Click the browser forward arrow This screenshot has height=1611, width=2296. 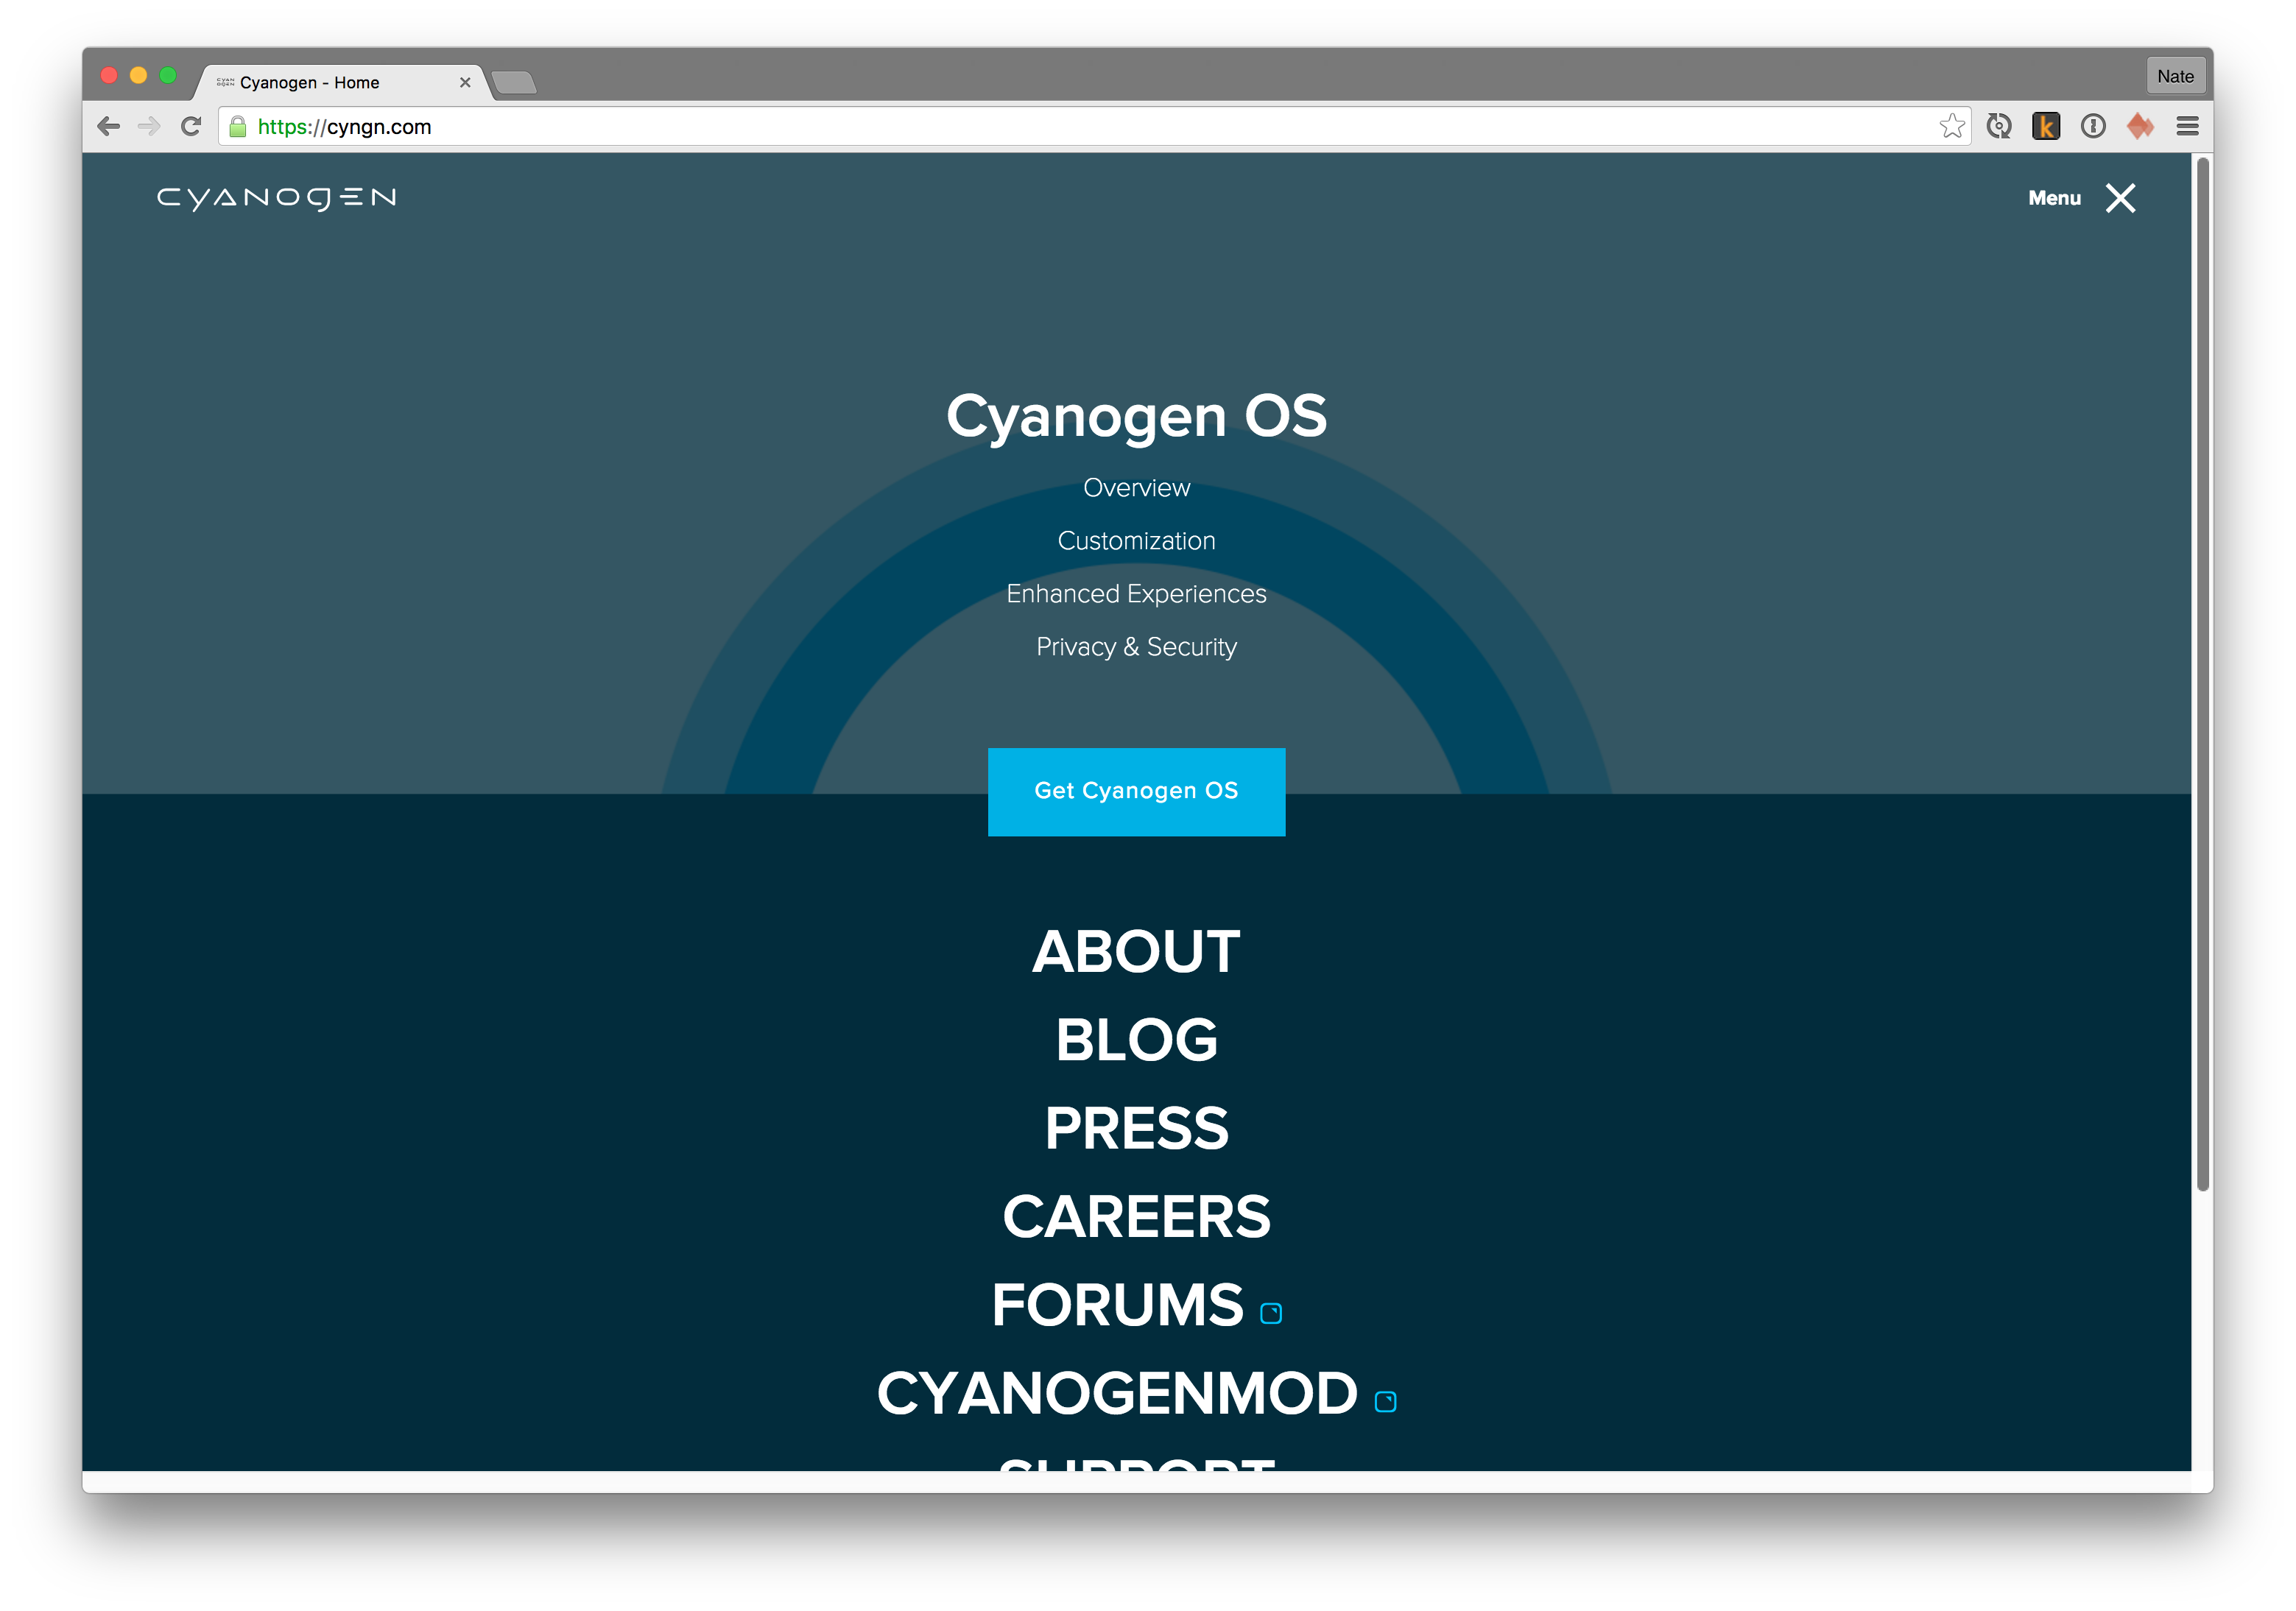(x=149, y=126)
